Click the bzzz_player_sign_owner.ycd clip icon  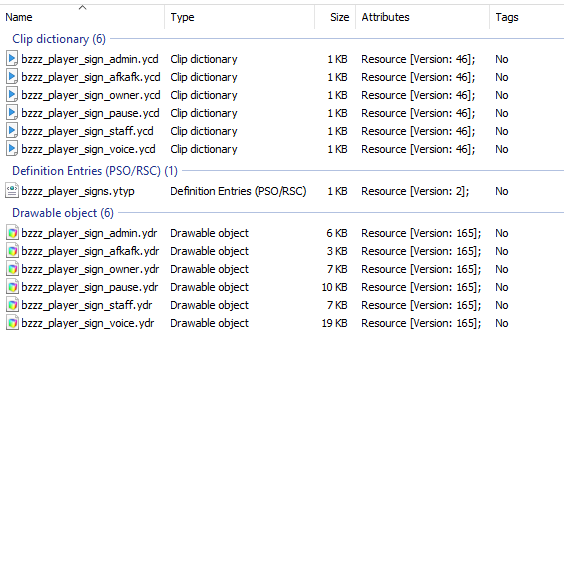point(12,95)
